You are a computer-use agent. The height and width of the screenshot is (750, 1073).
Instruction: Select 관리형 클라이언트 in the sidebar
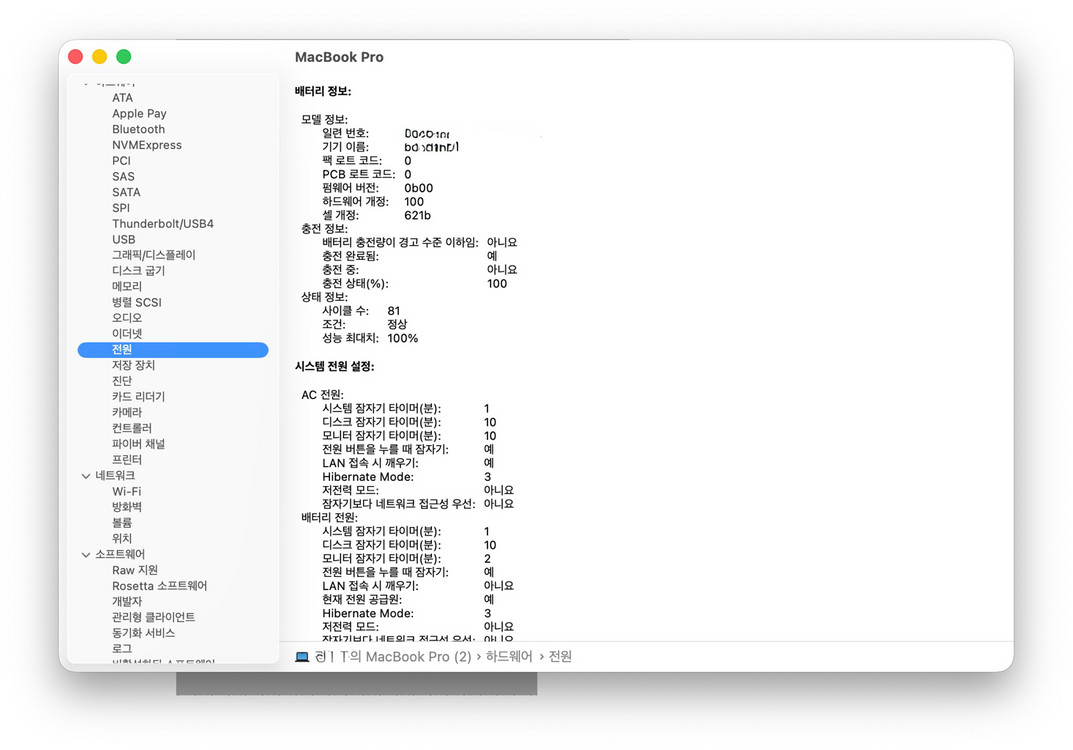(153, 617)
